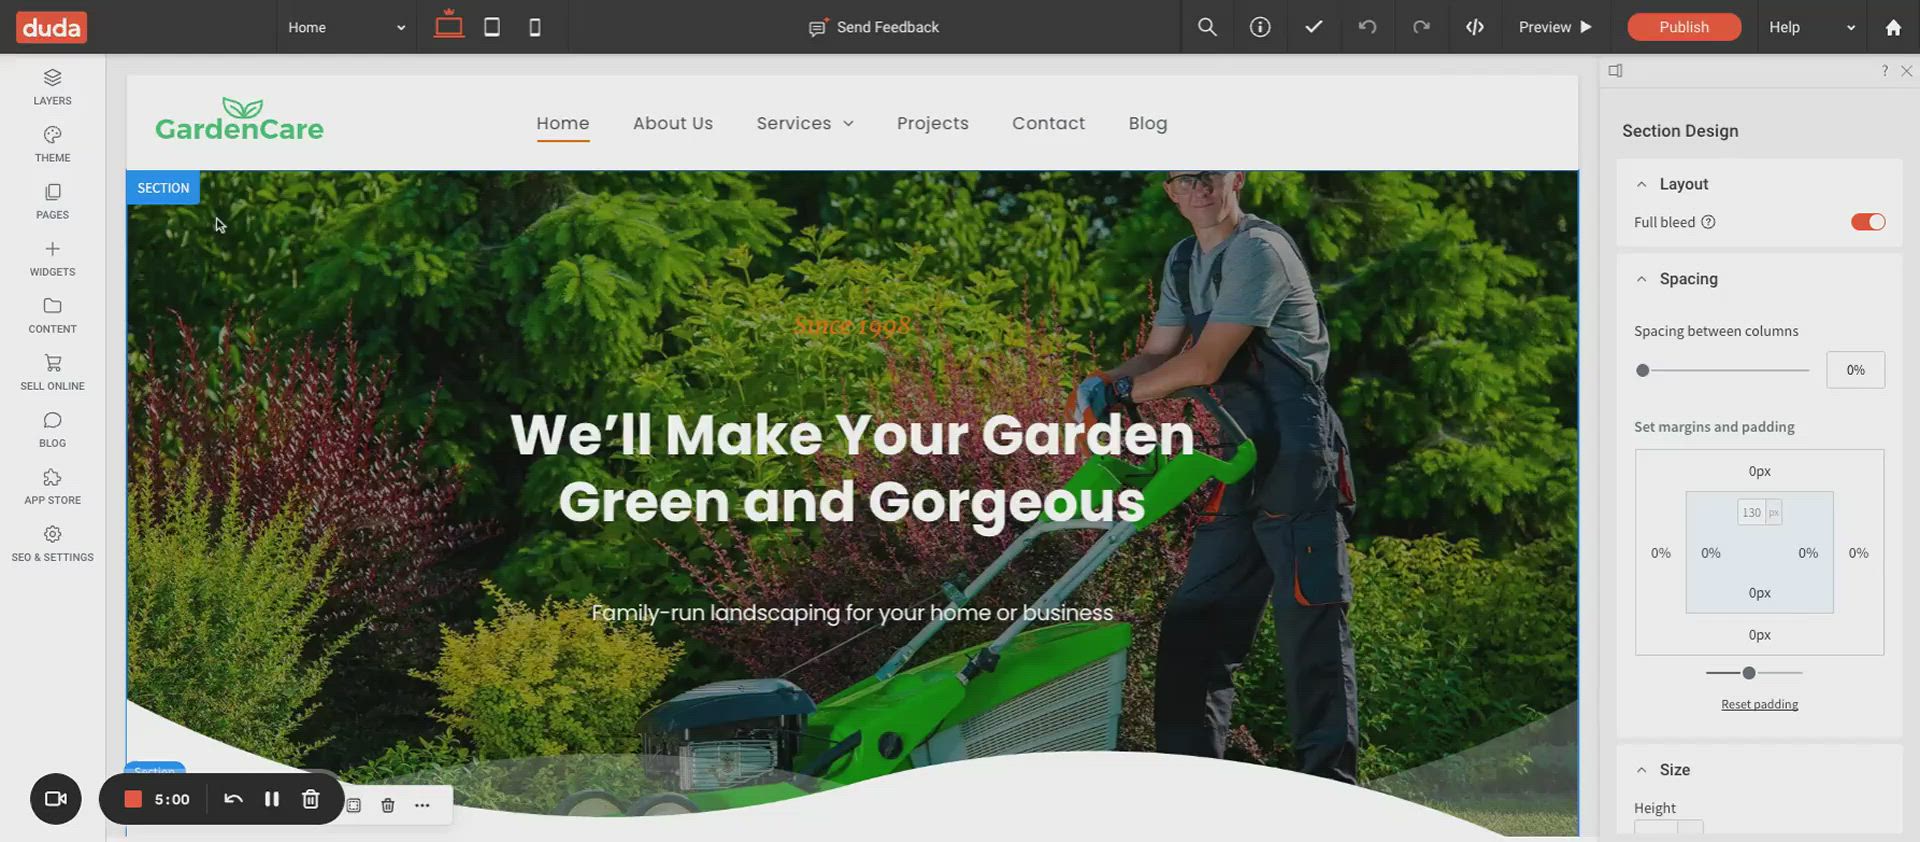This screenshot has height=842, width=1920.
Task: Close the Section Design panel
Action: 1906,71
